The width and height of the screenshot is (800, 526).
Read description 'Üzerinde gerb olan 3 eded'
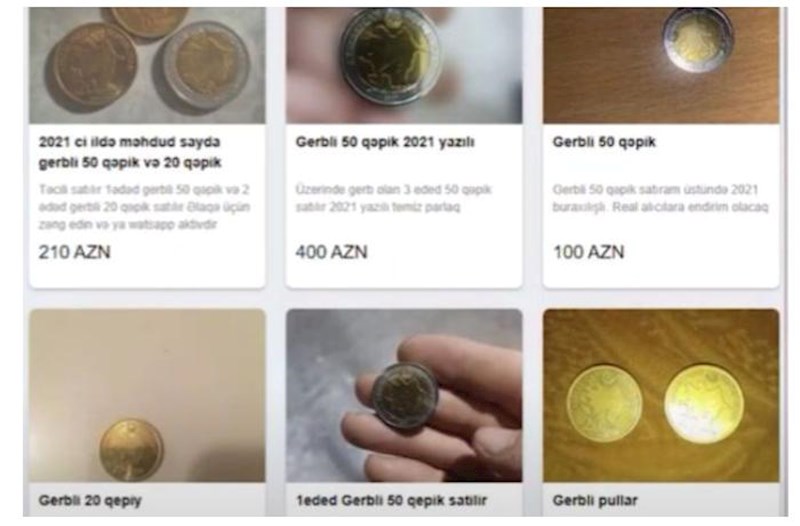pos(393,198)
